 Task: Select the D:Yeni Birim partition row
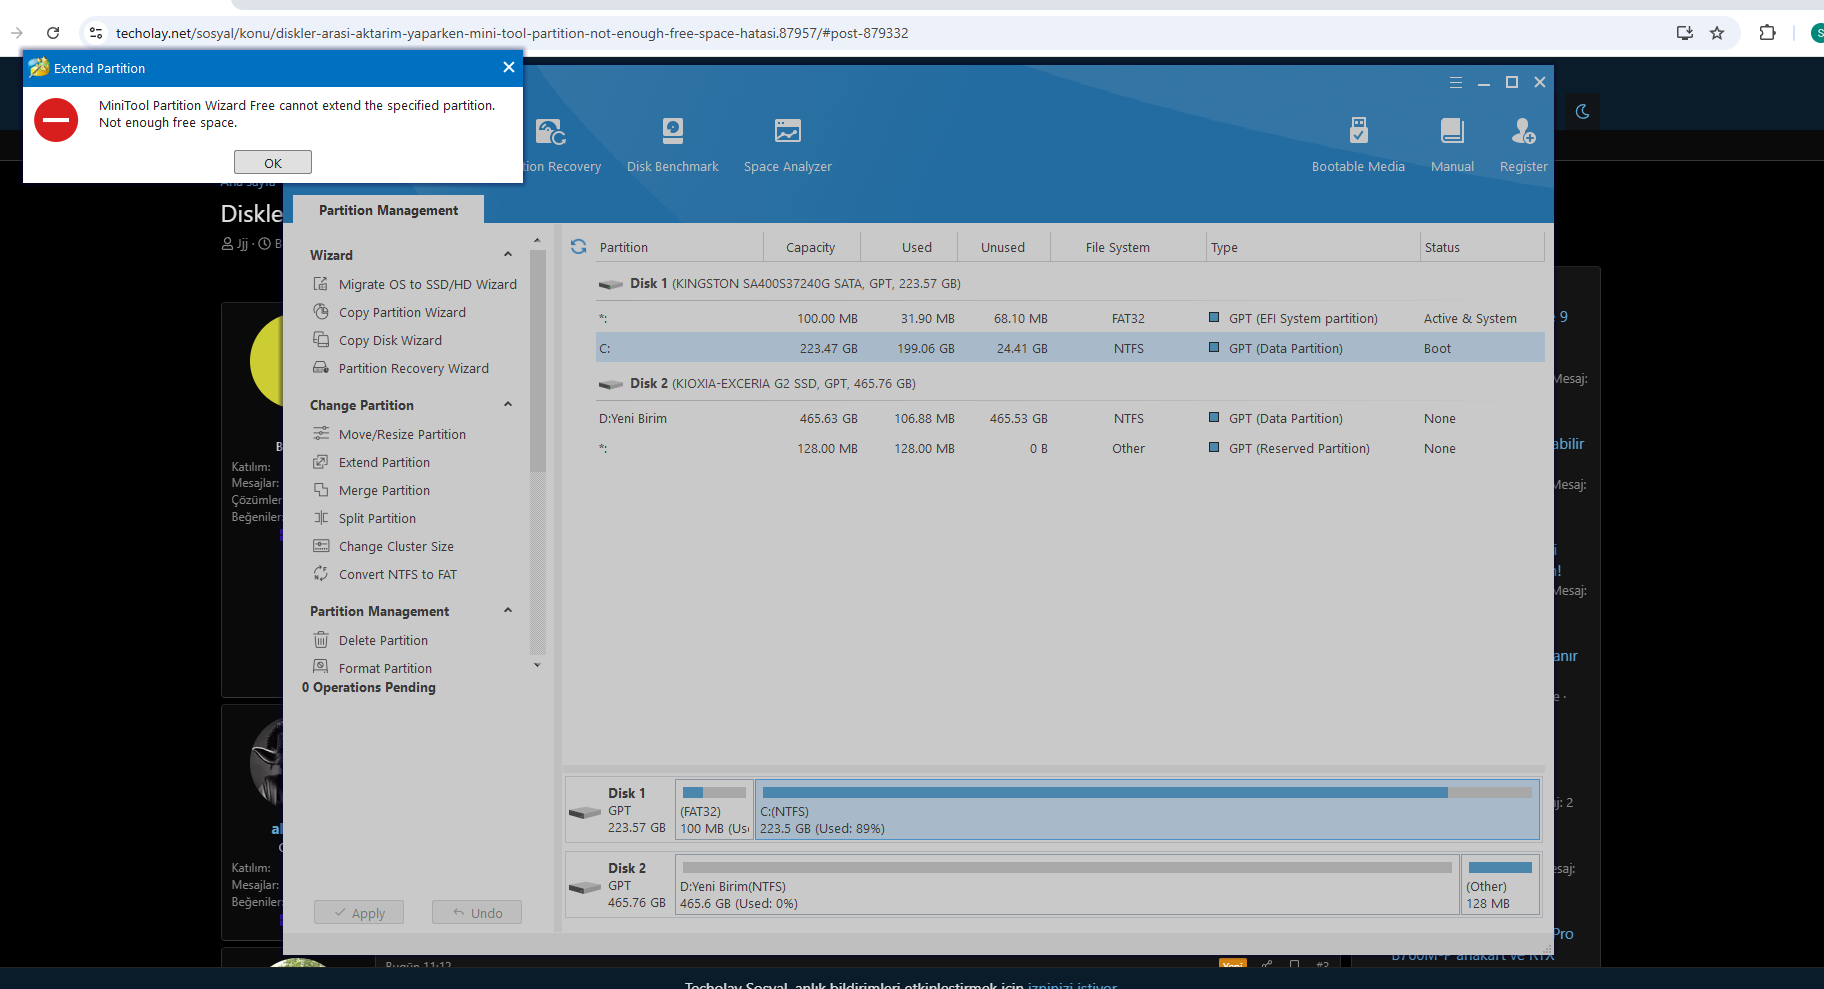(1070, 418)
